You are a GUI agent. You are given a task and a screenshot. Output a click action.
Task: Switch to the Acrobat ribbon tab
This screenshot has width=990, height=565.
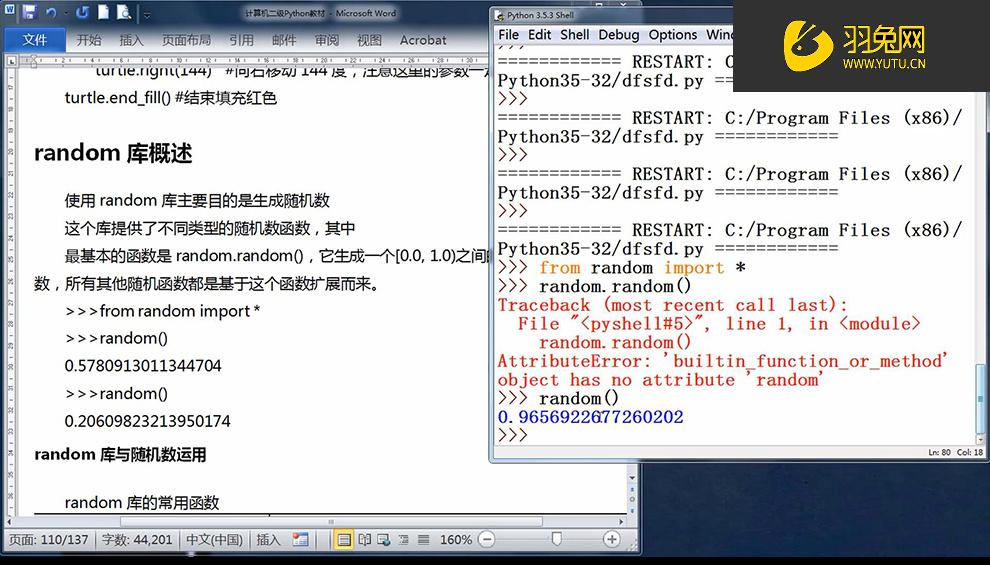click(x=423, y=40)
